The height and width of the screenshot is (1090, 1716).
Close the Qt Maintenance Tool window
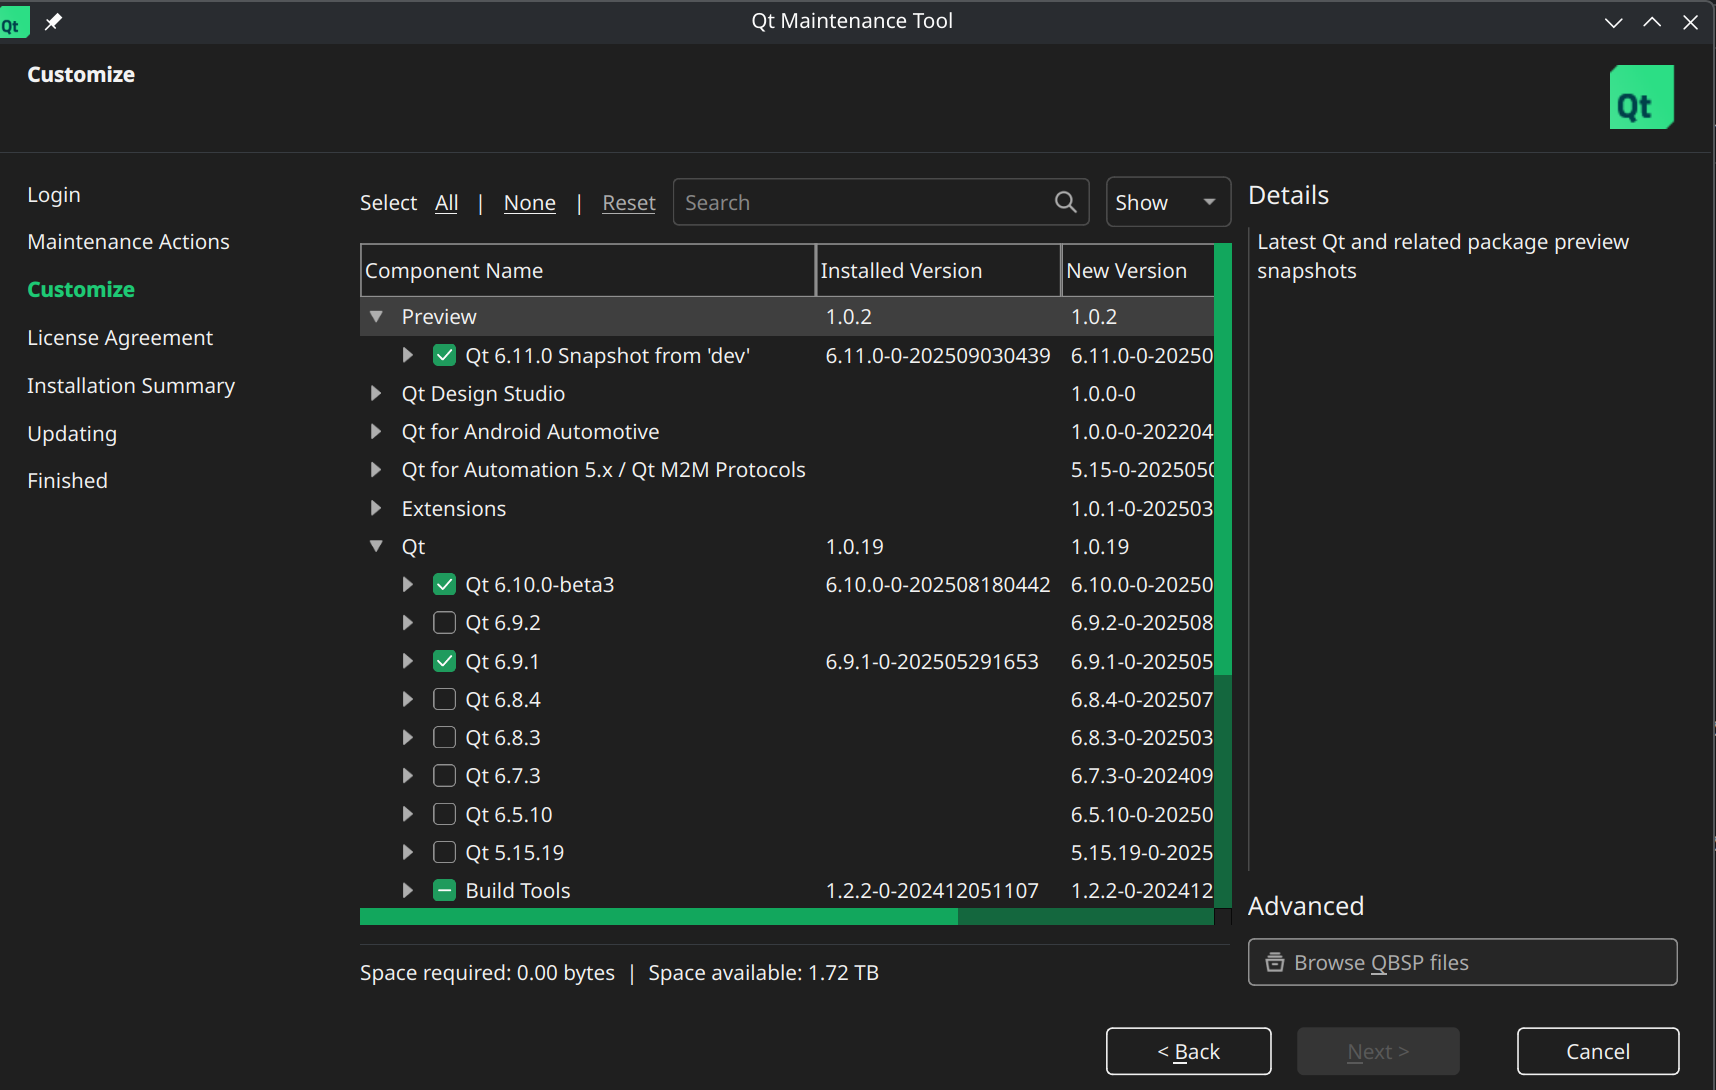click(1690, 22)
